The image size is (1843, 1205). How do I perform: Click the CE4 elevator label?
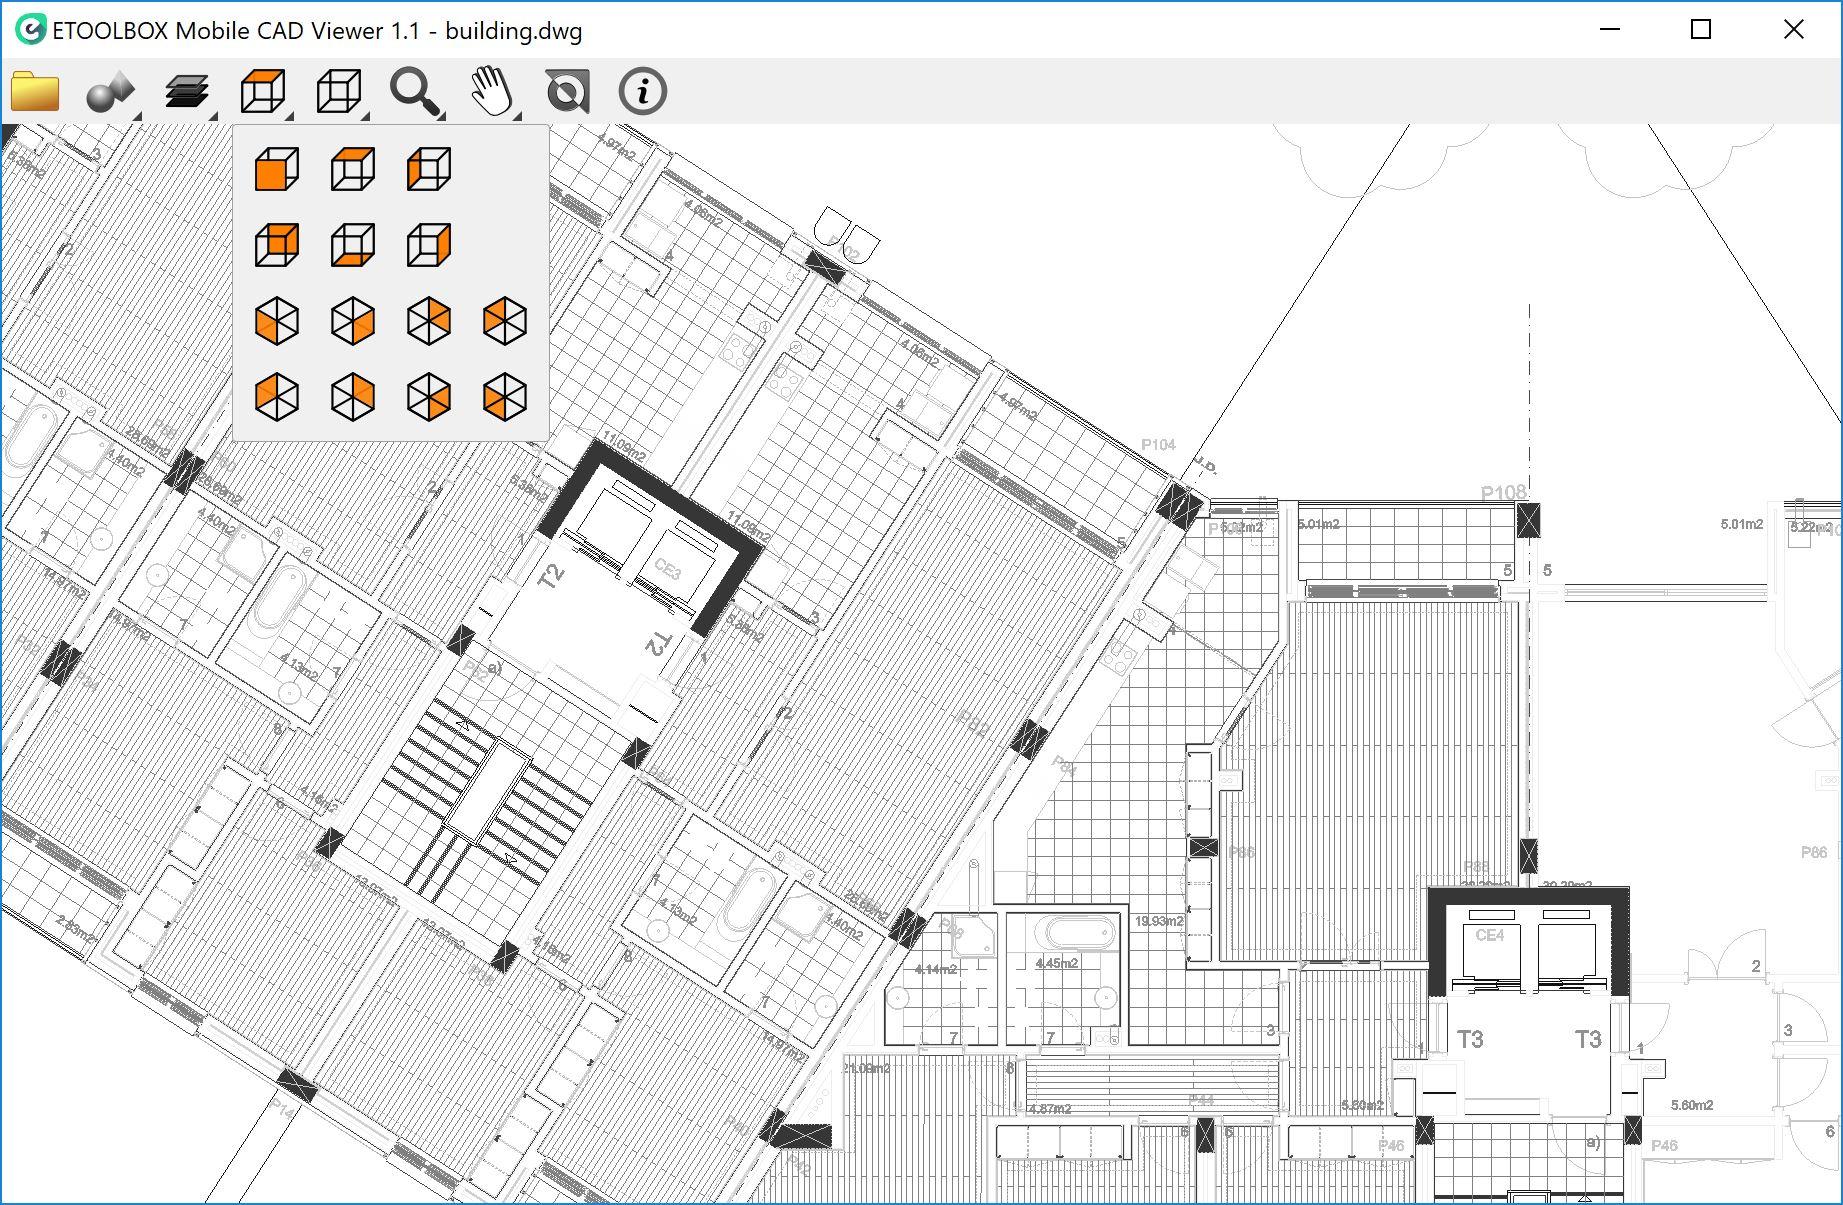click(x=1489, y=935)
